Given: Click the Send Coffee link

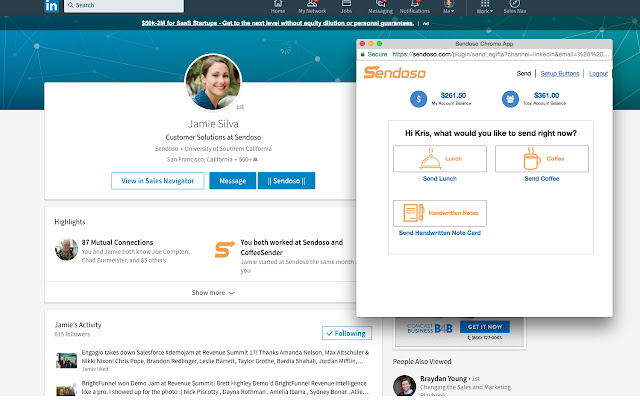Looking at the screenshot, I should click(x=542, y=178).
